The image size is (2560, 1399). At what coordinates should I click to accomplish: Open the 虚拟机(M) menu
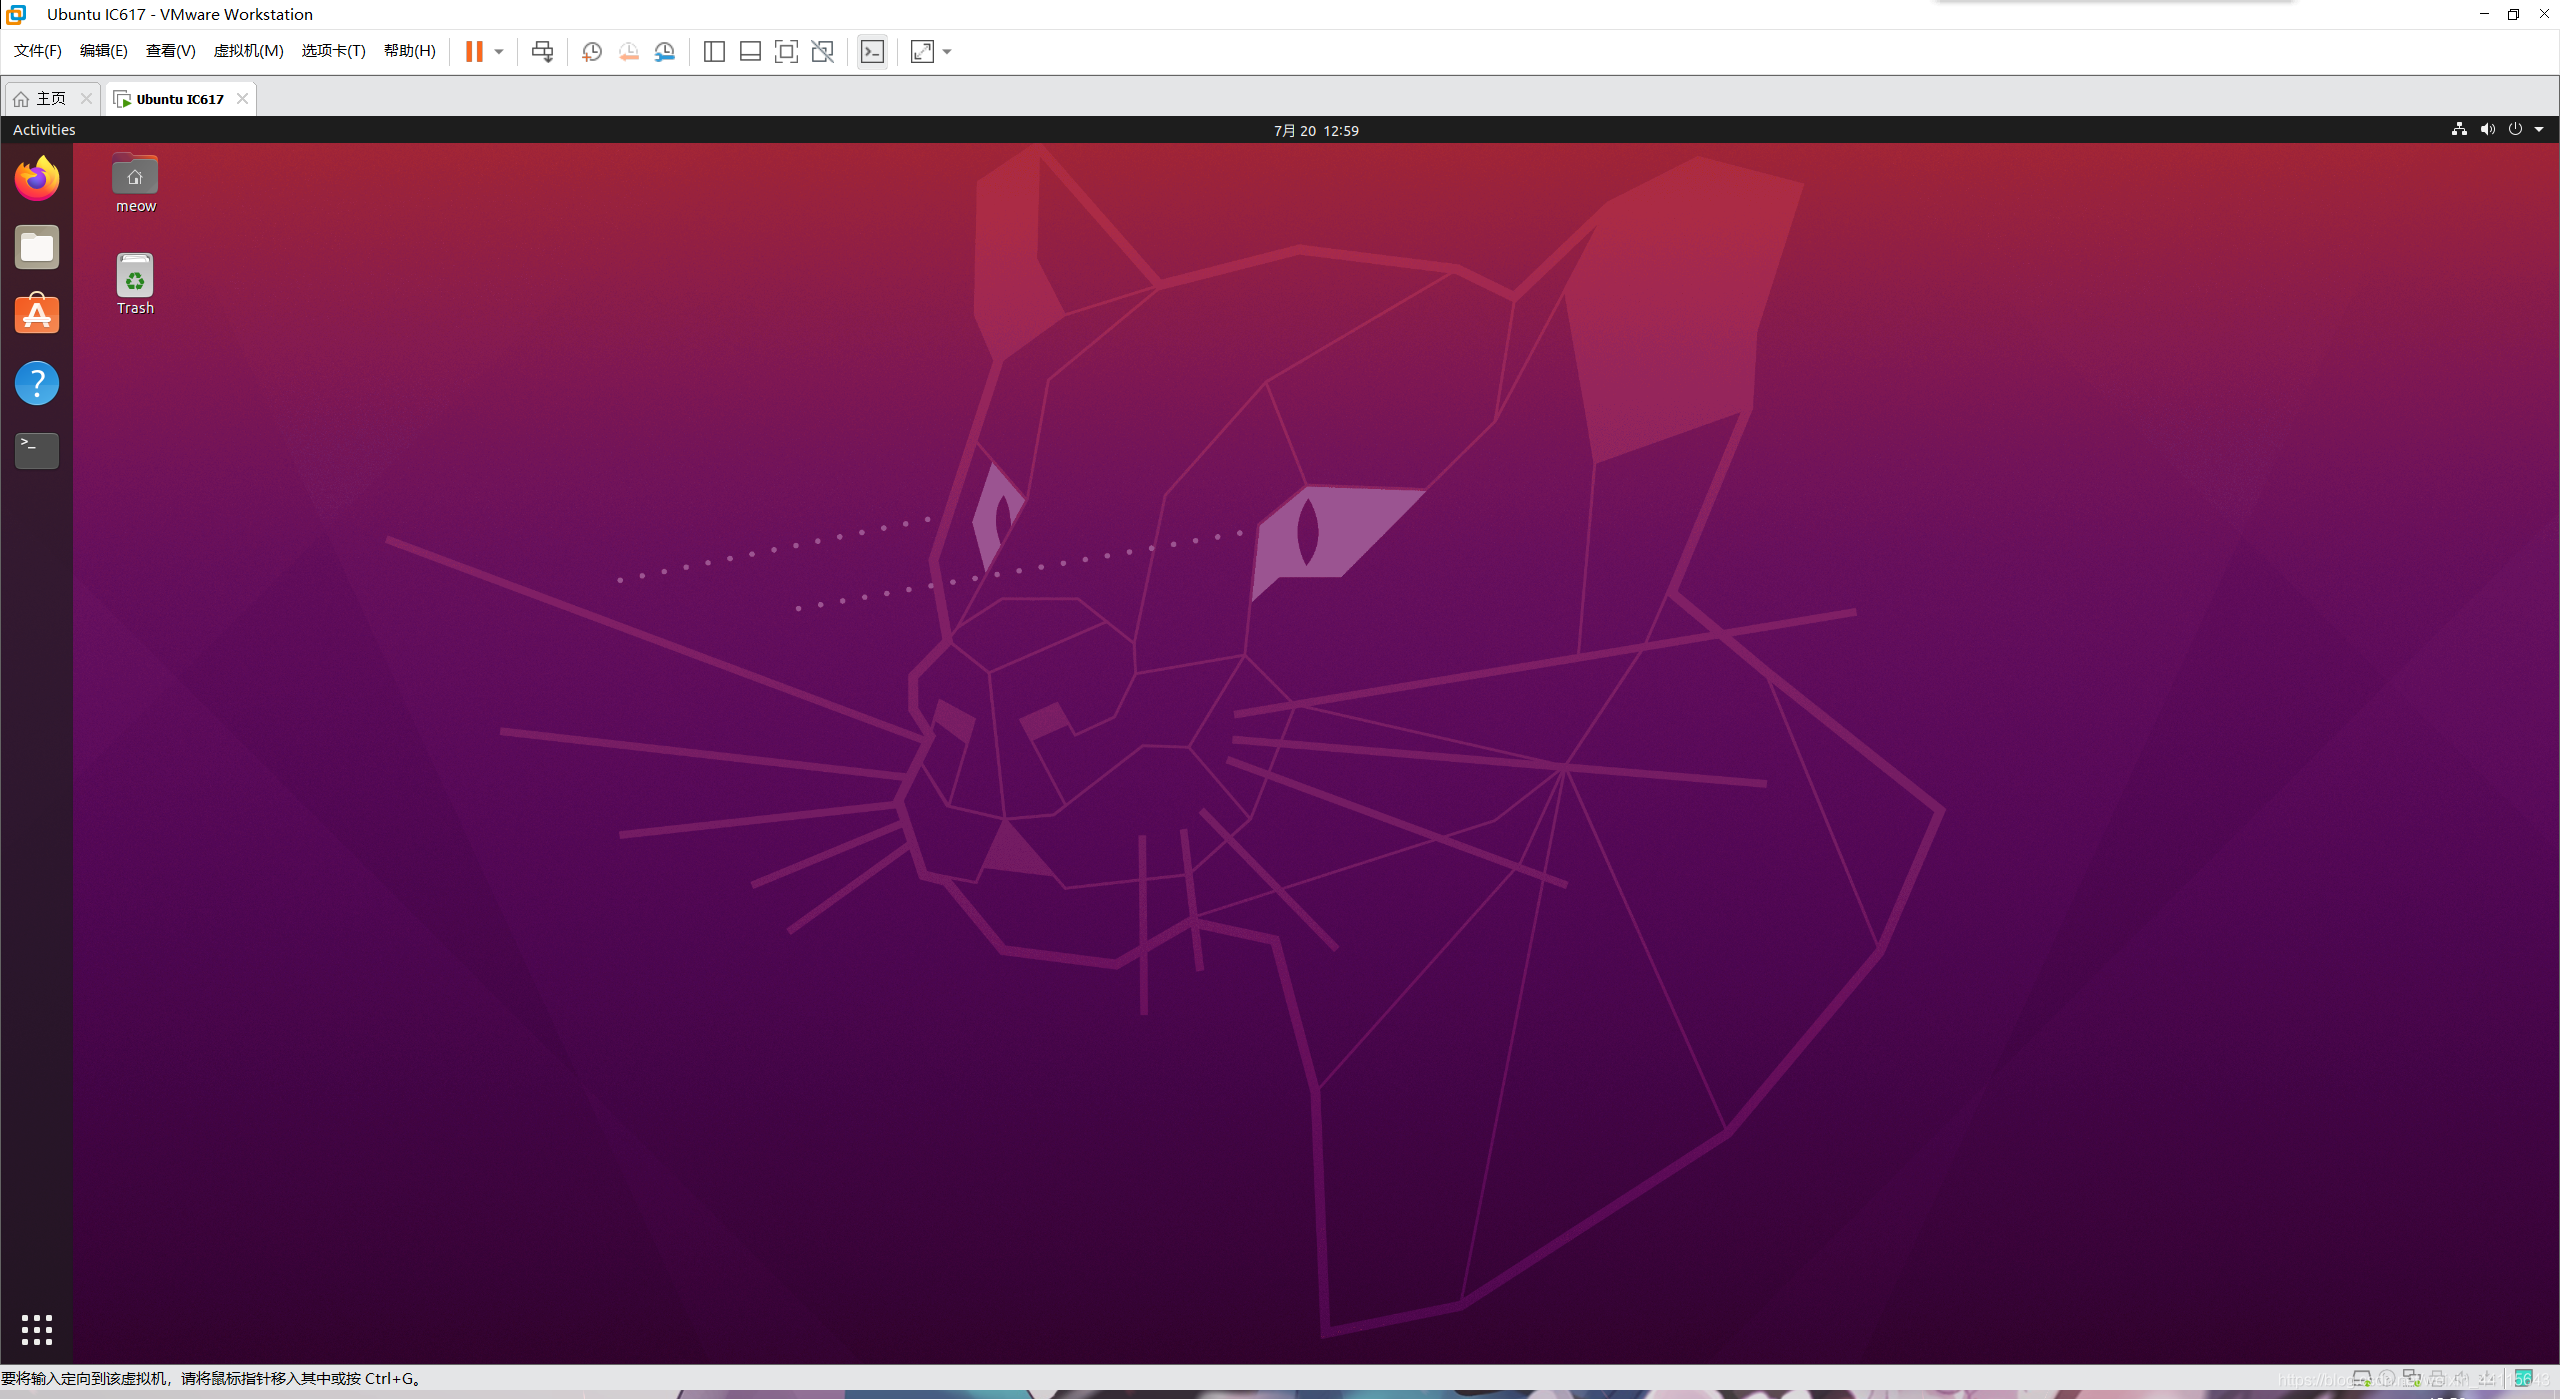248,51
